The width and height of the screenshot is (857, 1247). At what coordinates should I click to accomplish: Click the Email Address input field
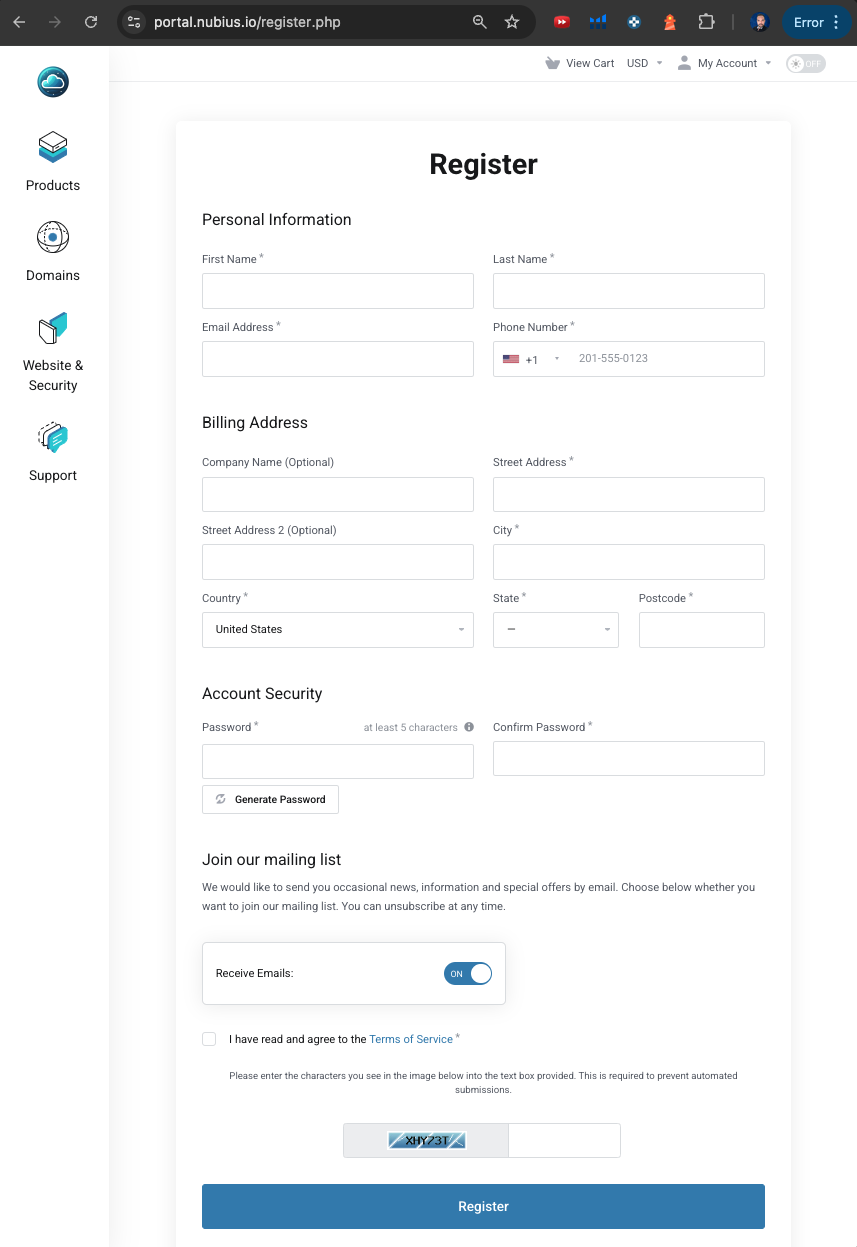click(338, 359)
